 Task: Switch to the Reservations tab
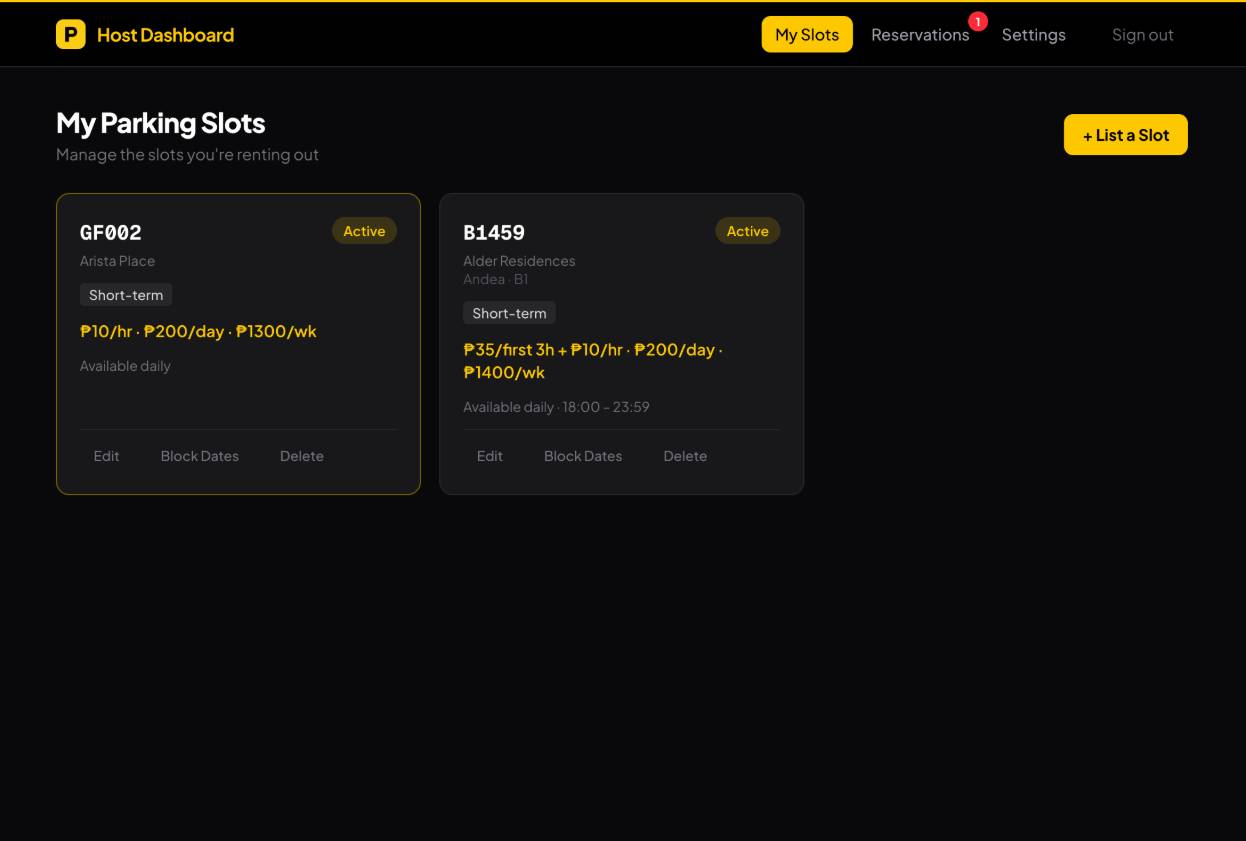(919, 35)
